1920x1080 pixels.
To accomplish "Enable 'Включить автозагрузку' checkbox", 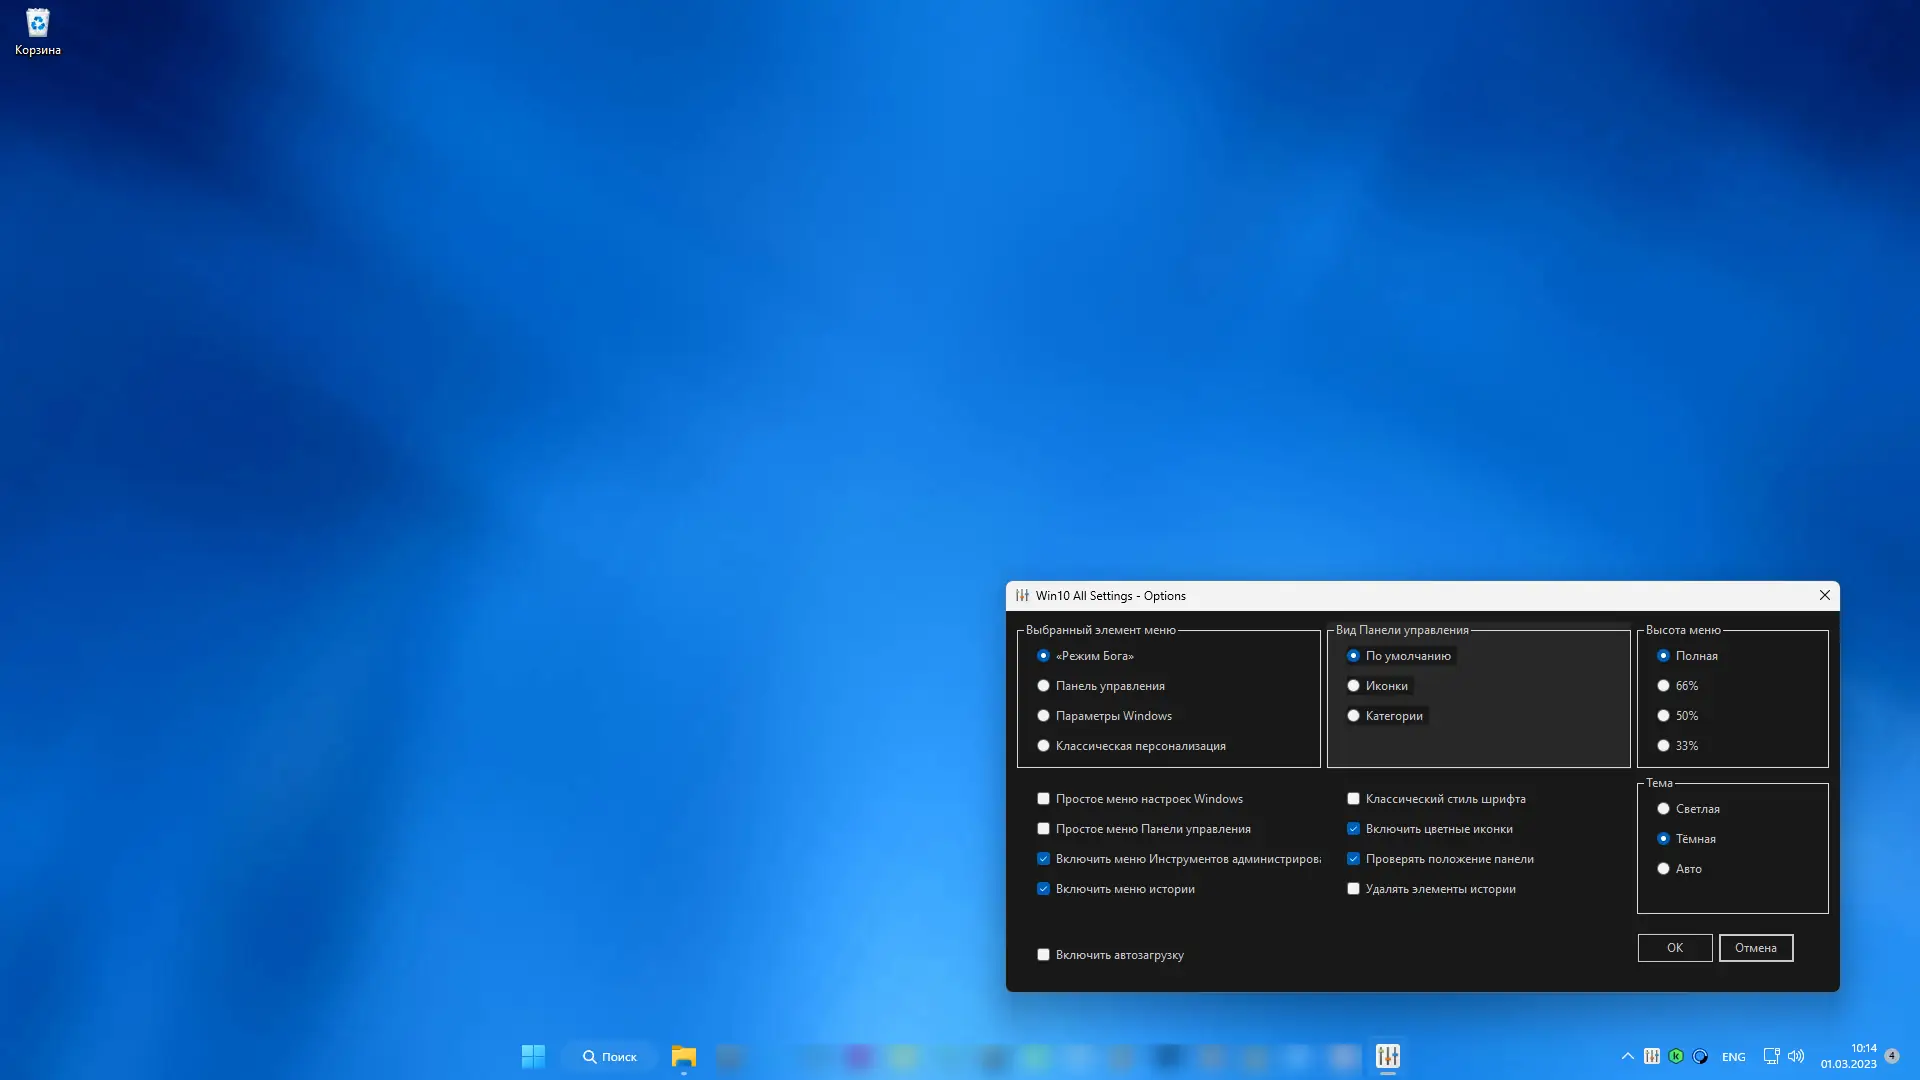I will 1043,955.
